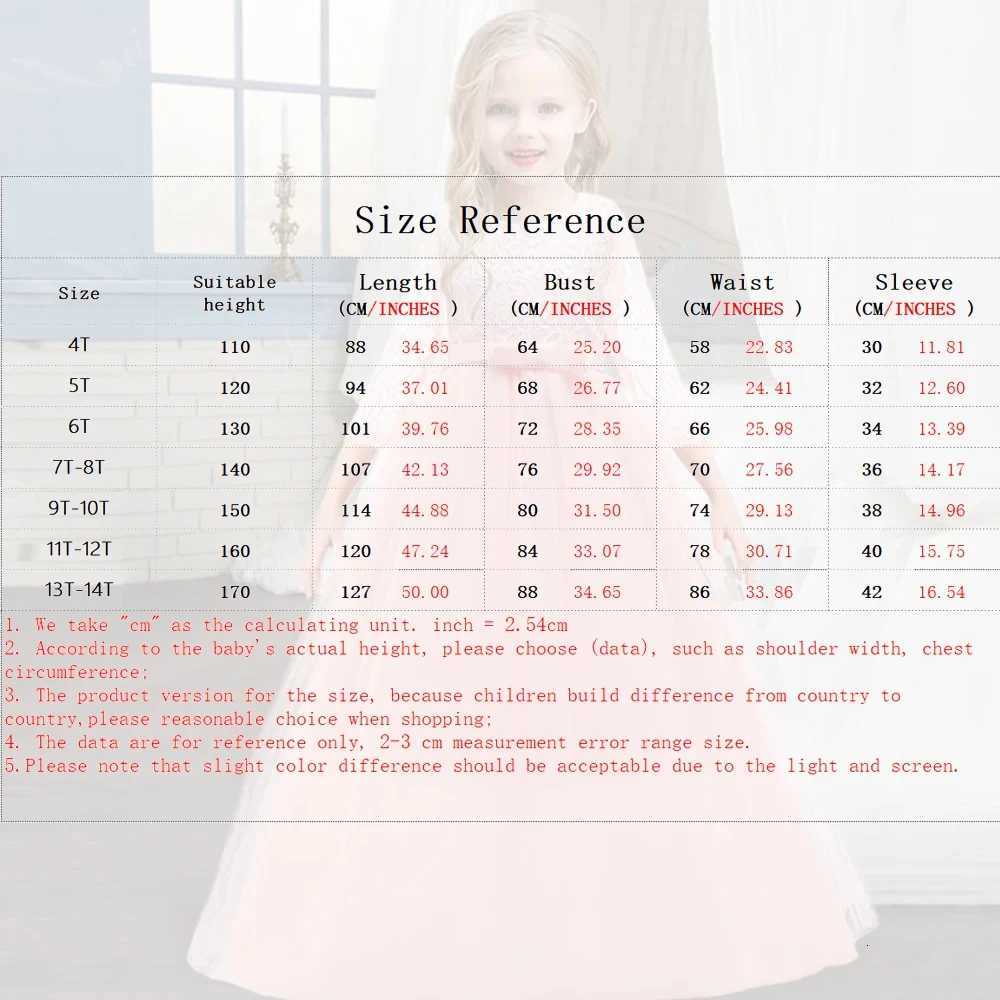This screenshot has width=1000, height=1000.
Task: Select the 4T size row label
Action: click(79, 347)
